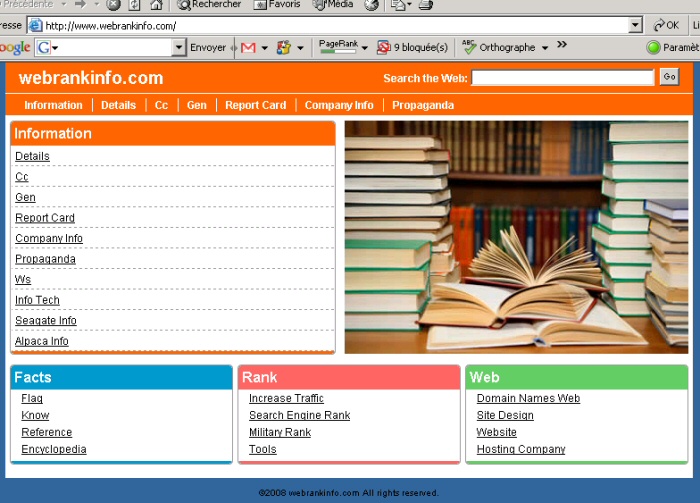This screenshot has height=503, width=700.
Task: Click the Google G icon in search box
Action: pyautogui.click(x=44, y=47)
